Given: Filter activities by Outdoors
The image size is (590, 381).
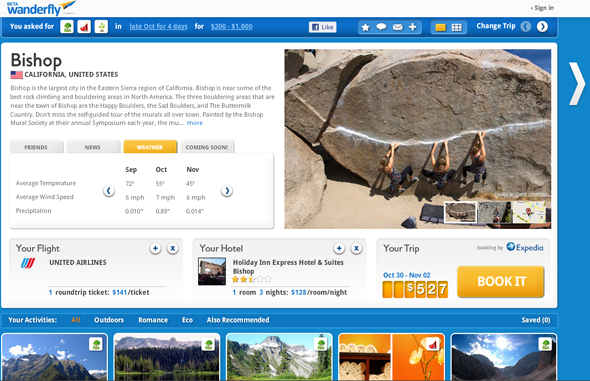Looking at the screenshot, I should [109, 320].
